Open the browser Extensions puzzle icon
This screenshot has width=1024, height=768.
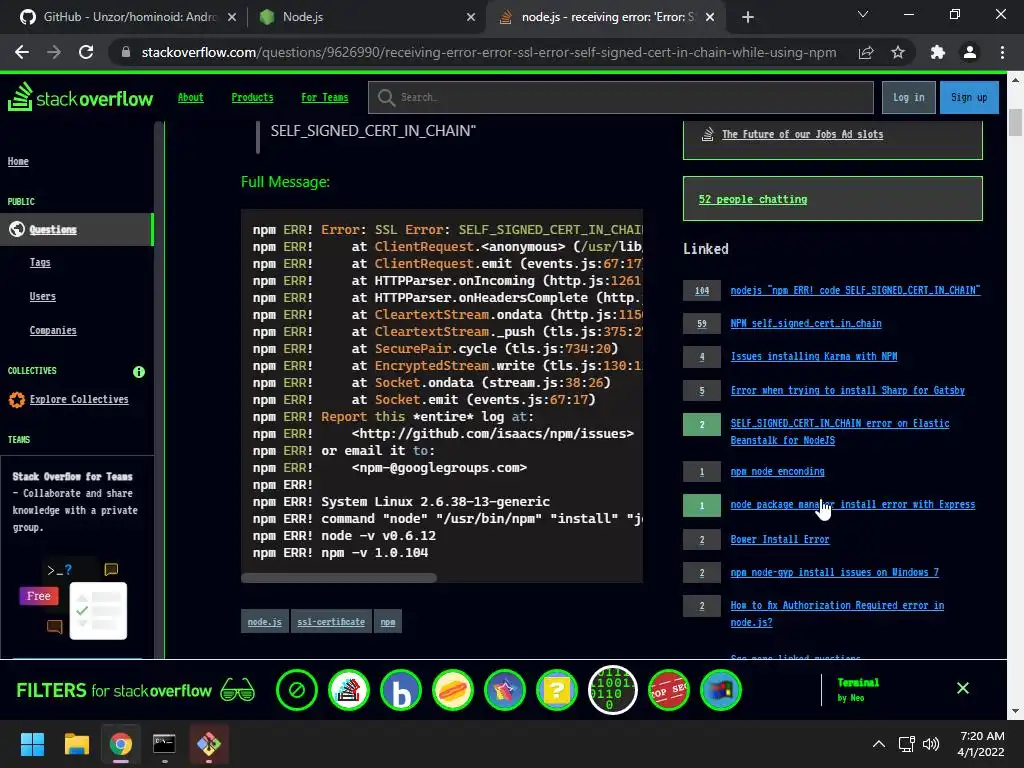click(x=938, y=52)
